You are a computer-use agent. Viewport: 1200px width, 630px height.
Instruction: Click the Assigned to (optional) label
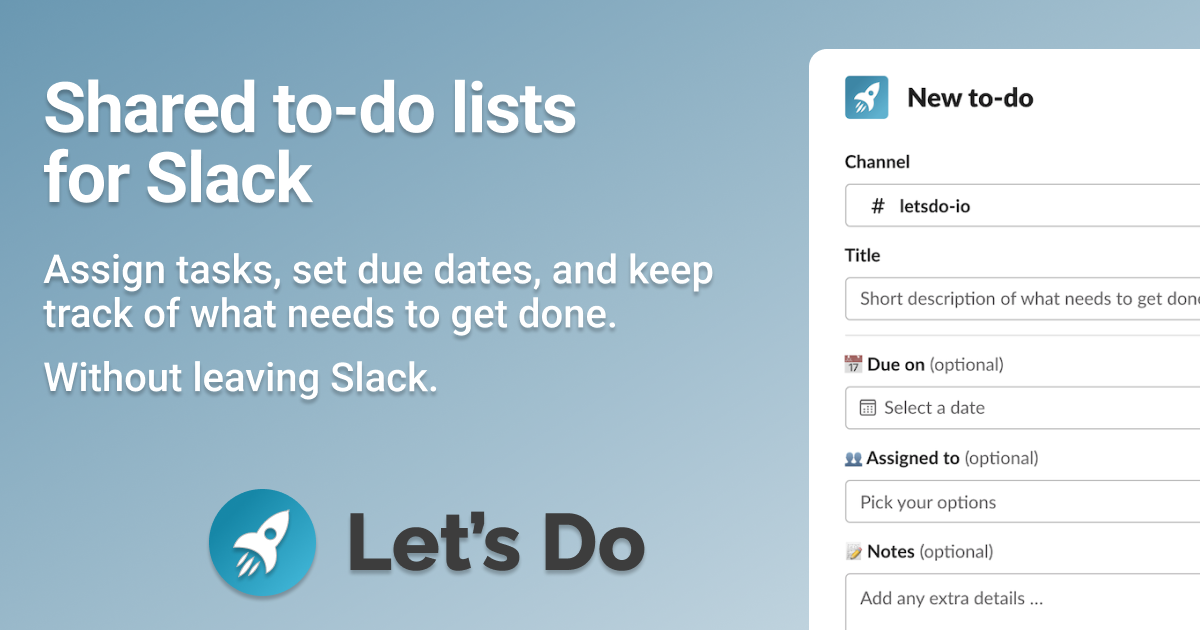coord(952,459)
